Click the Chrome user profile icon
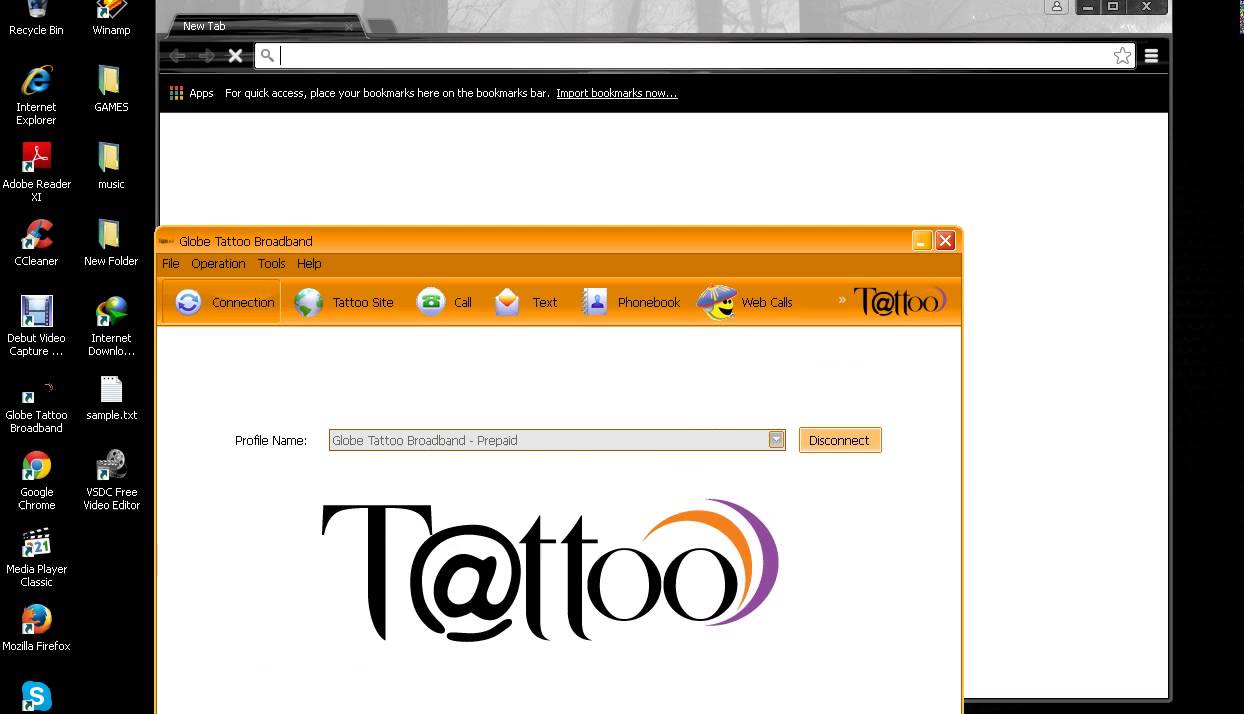 (x=1057, y=6)
